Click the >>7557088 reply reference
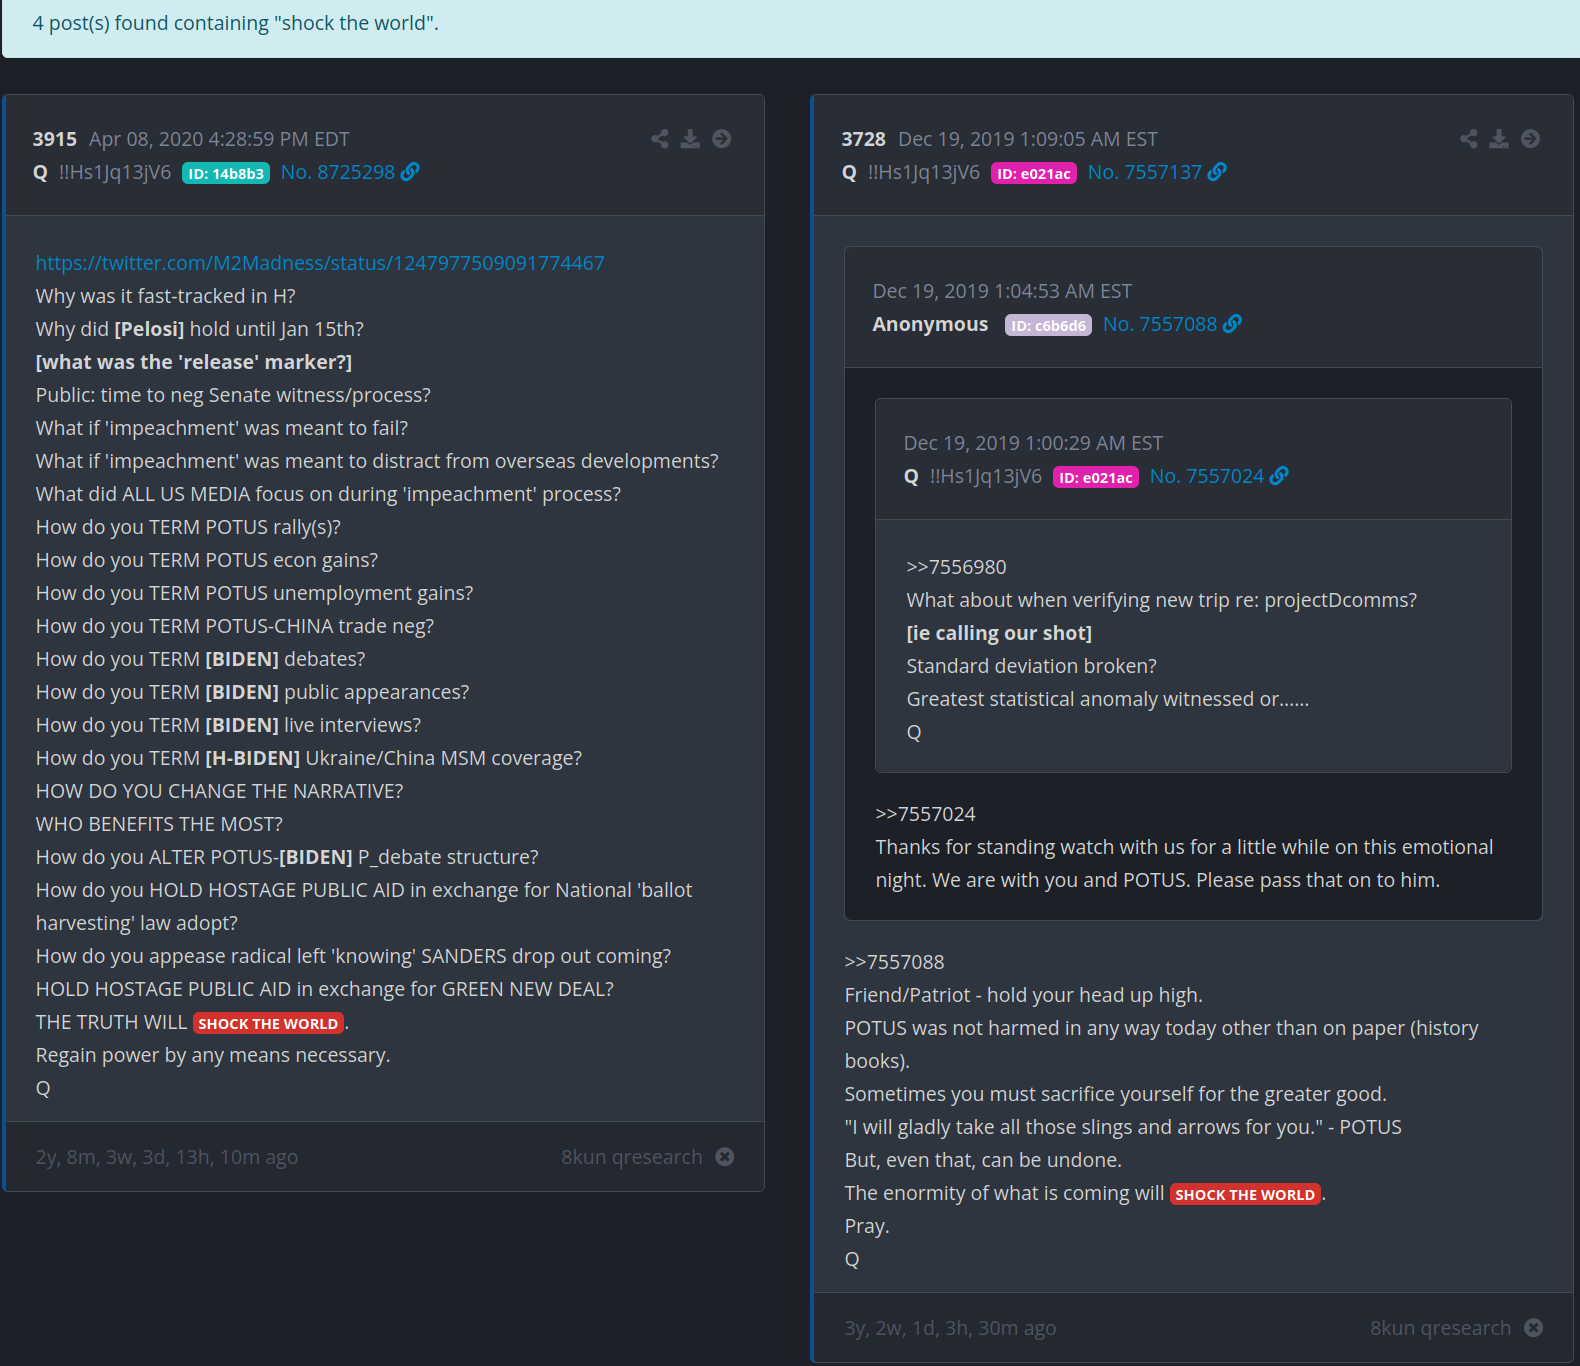Image resolution: width=1580 pixels, height=1366 pixels. tap(894, 962)
